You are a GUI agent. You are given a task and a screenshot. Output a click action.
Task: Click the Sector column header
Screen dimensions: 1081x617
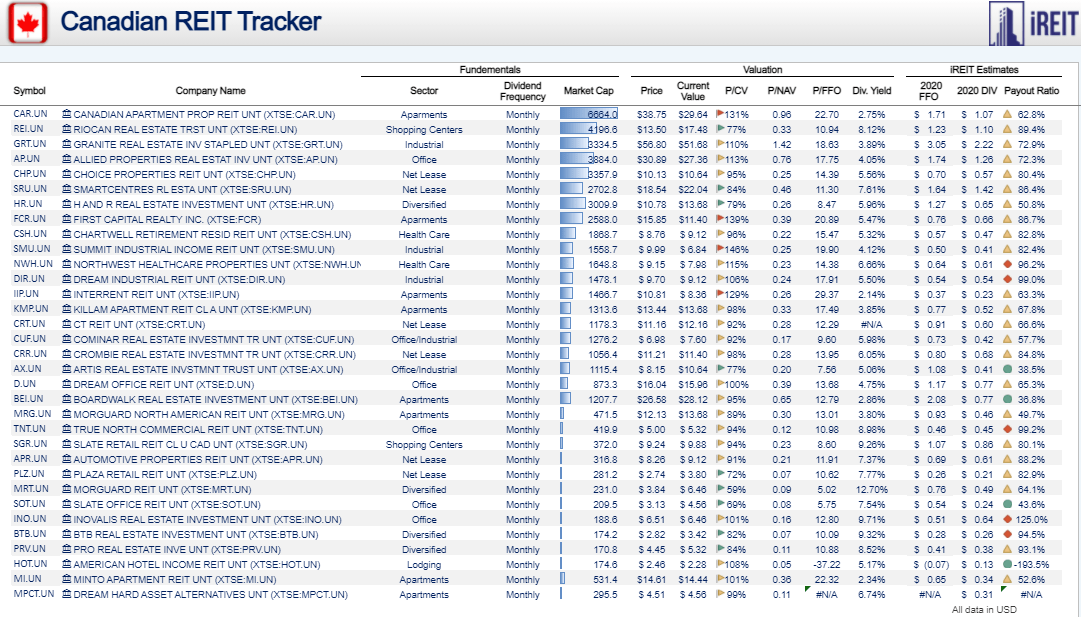(424, 91)
